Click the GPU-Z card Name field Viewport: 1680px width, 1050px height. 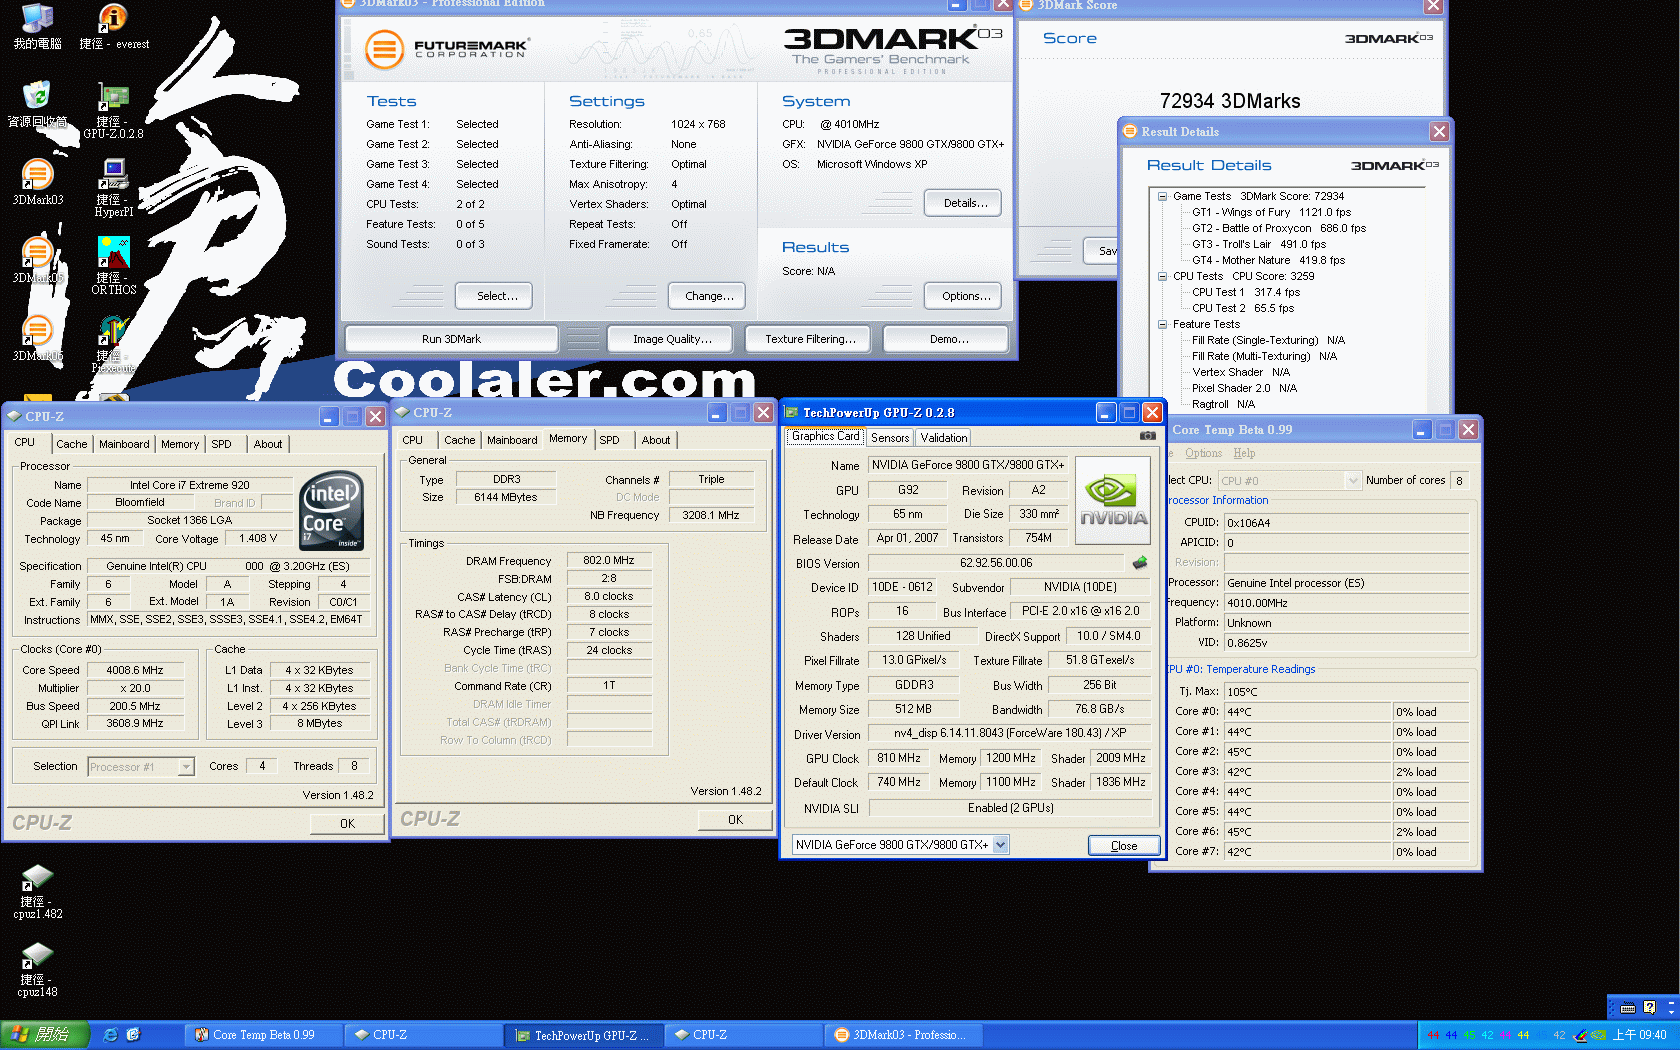pyautogui.click(x=968, y=465)
